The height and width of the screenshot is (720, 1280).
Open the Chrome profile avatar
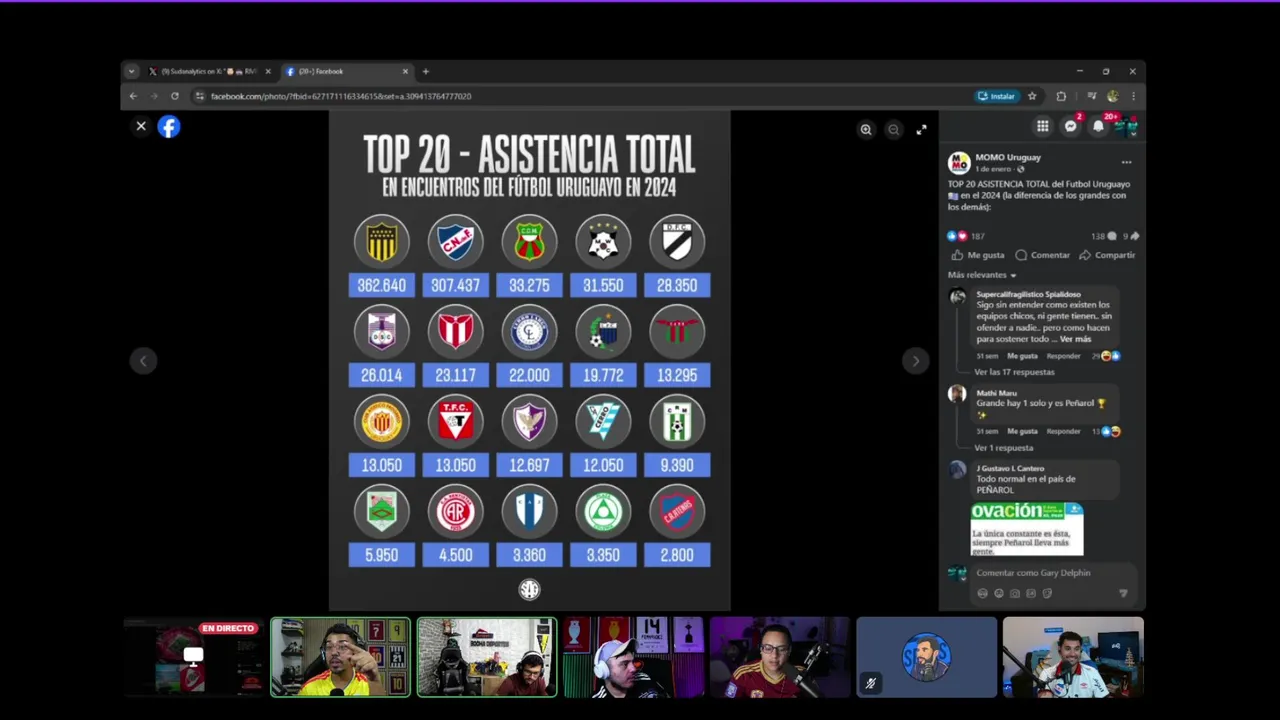click(x=1113, y=96)
